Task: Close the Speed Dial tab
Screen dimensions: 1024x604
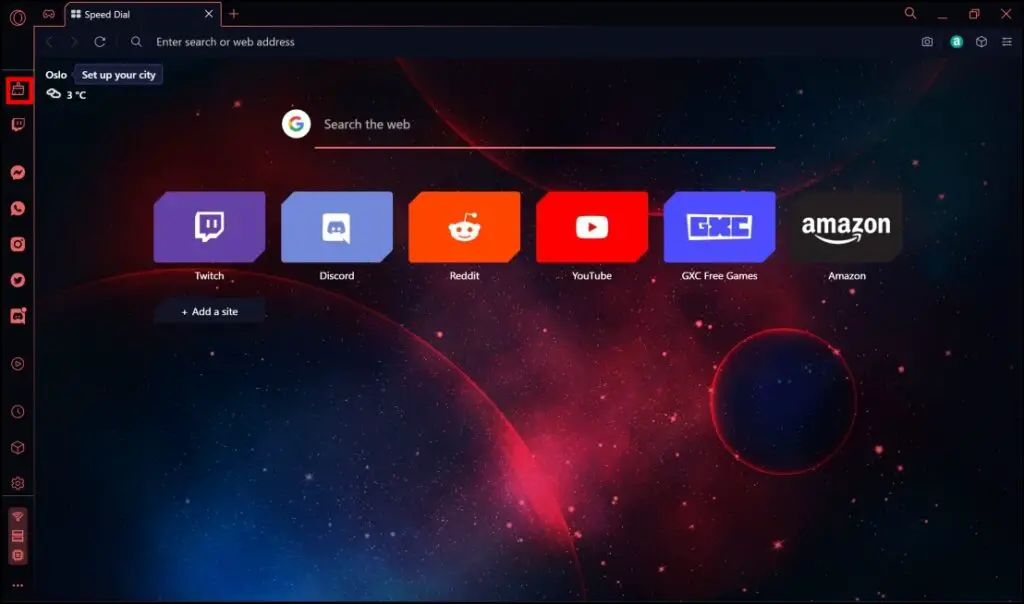Action: (209, 14)
